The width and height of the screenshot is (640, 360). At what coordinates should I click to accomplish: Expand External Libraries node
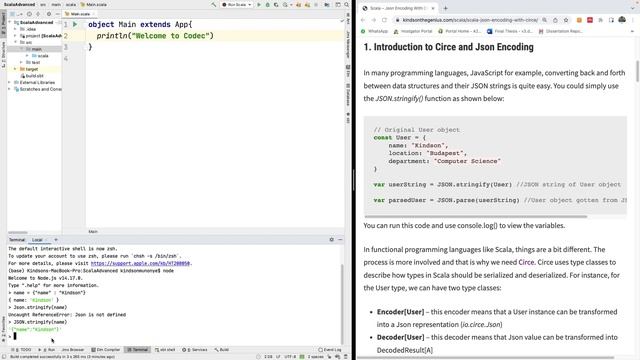coord(10,82)
